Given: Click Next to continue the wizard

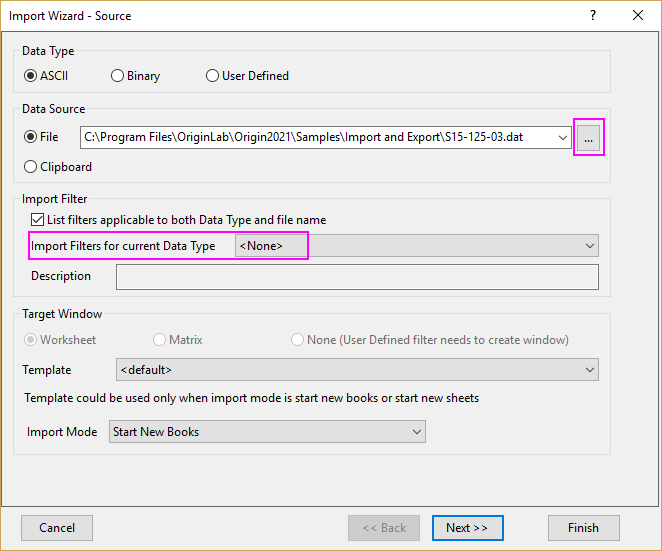Looking at the screenshot, I should click(x=467, y=528).
